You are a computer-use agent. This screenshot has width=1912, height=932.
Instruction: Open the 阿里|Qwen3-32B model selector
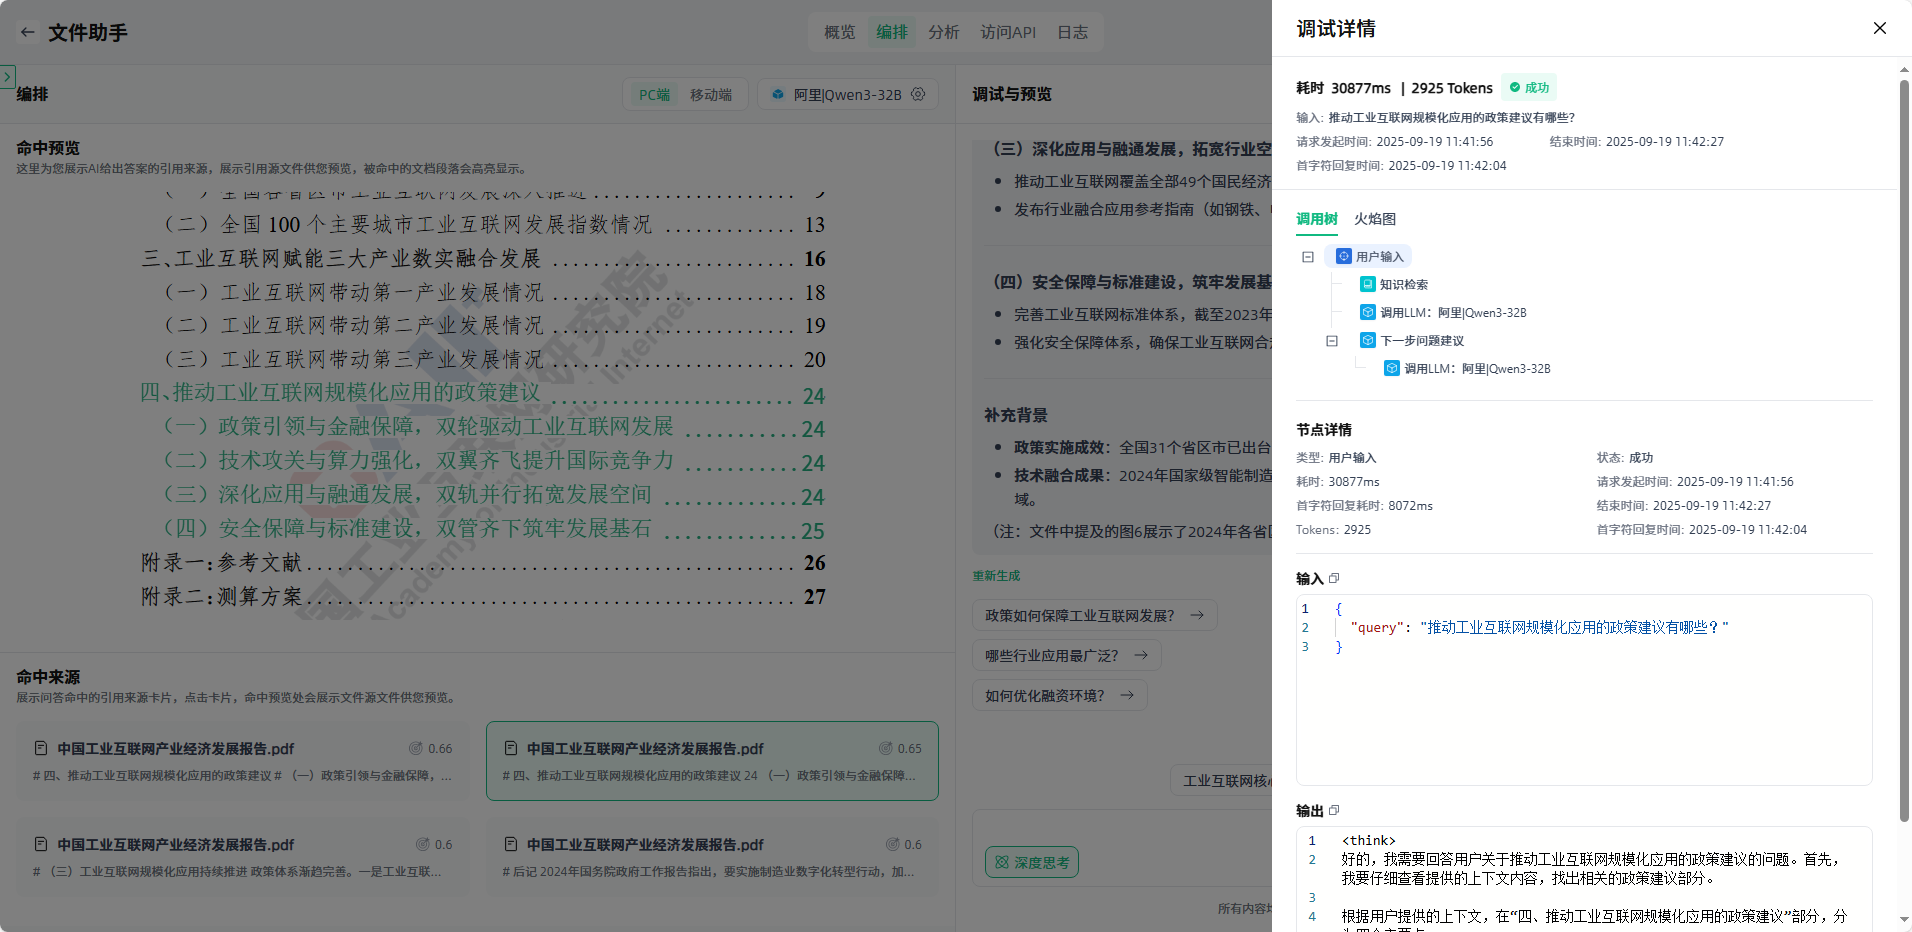tap(846, 95)
